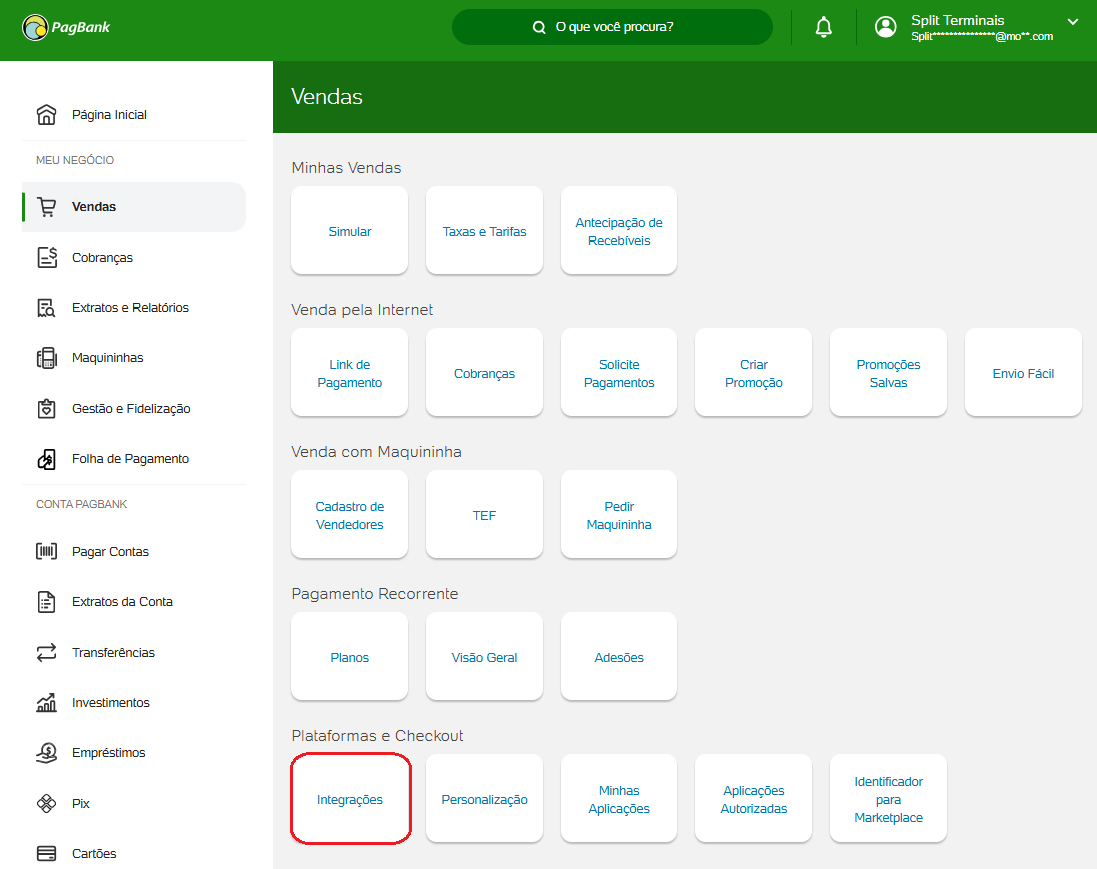The width and height of the screenshot is (1097, 869).
Task: Open Cobranças card under Venda pela Internet
Action: click(484, 373)
